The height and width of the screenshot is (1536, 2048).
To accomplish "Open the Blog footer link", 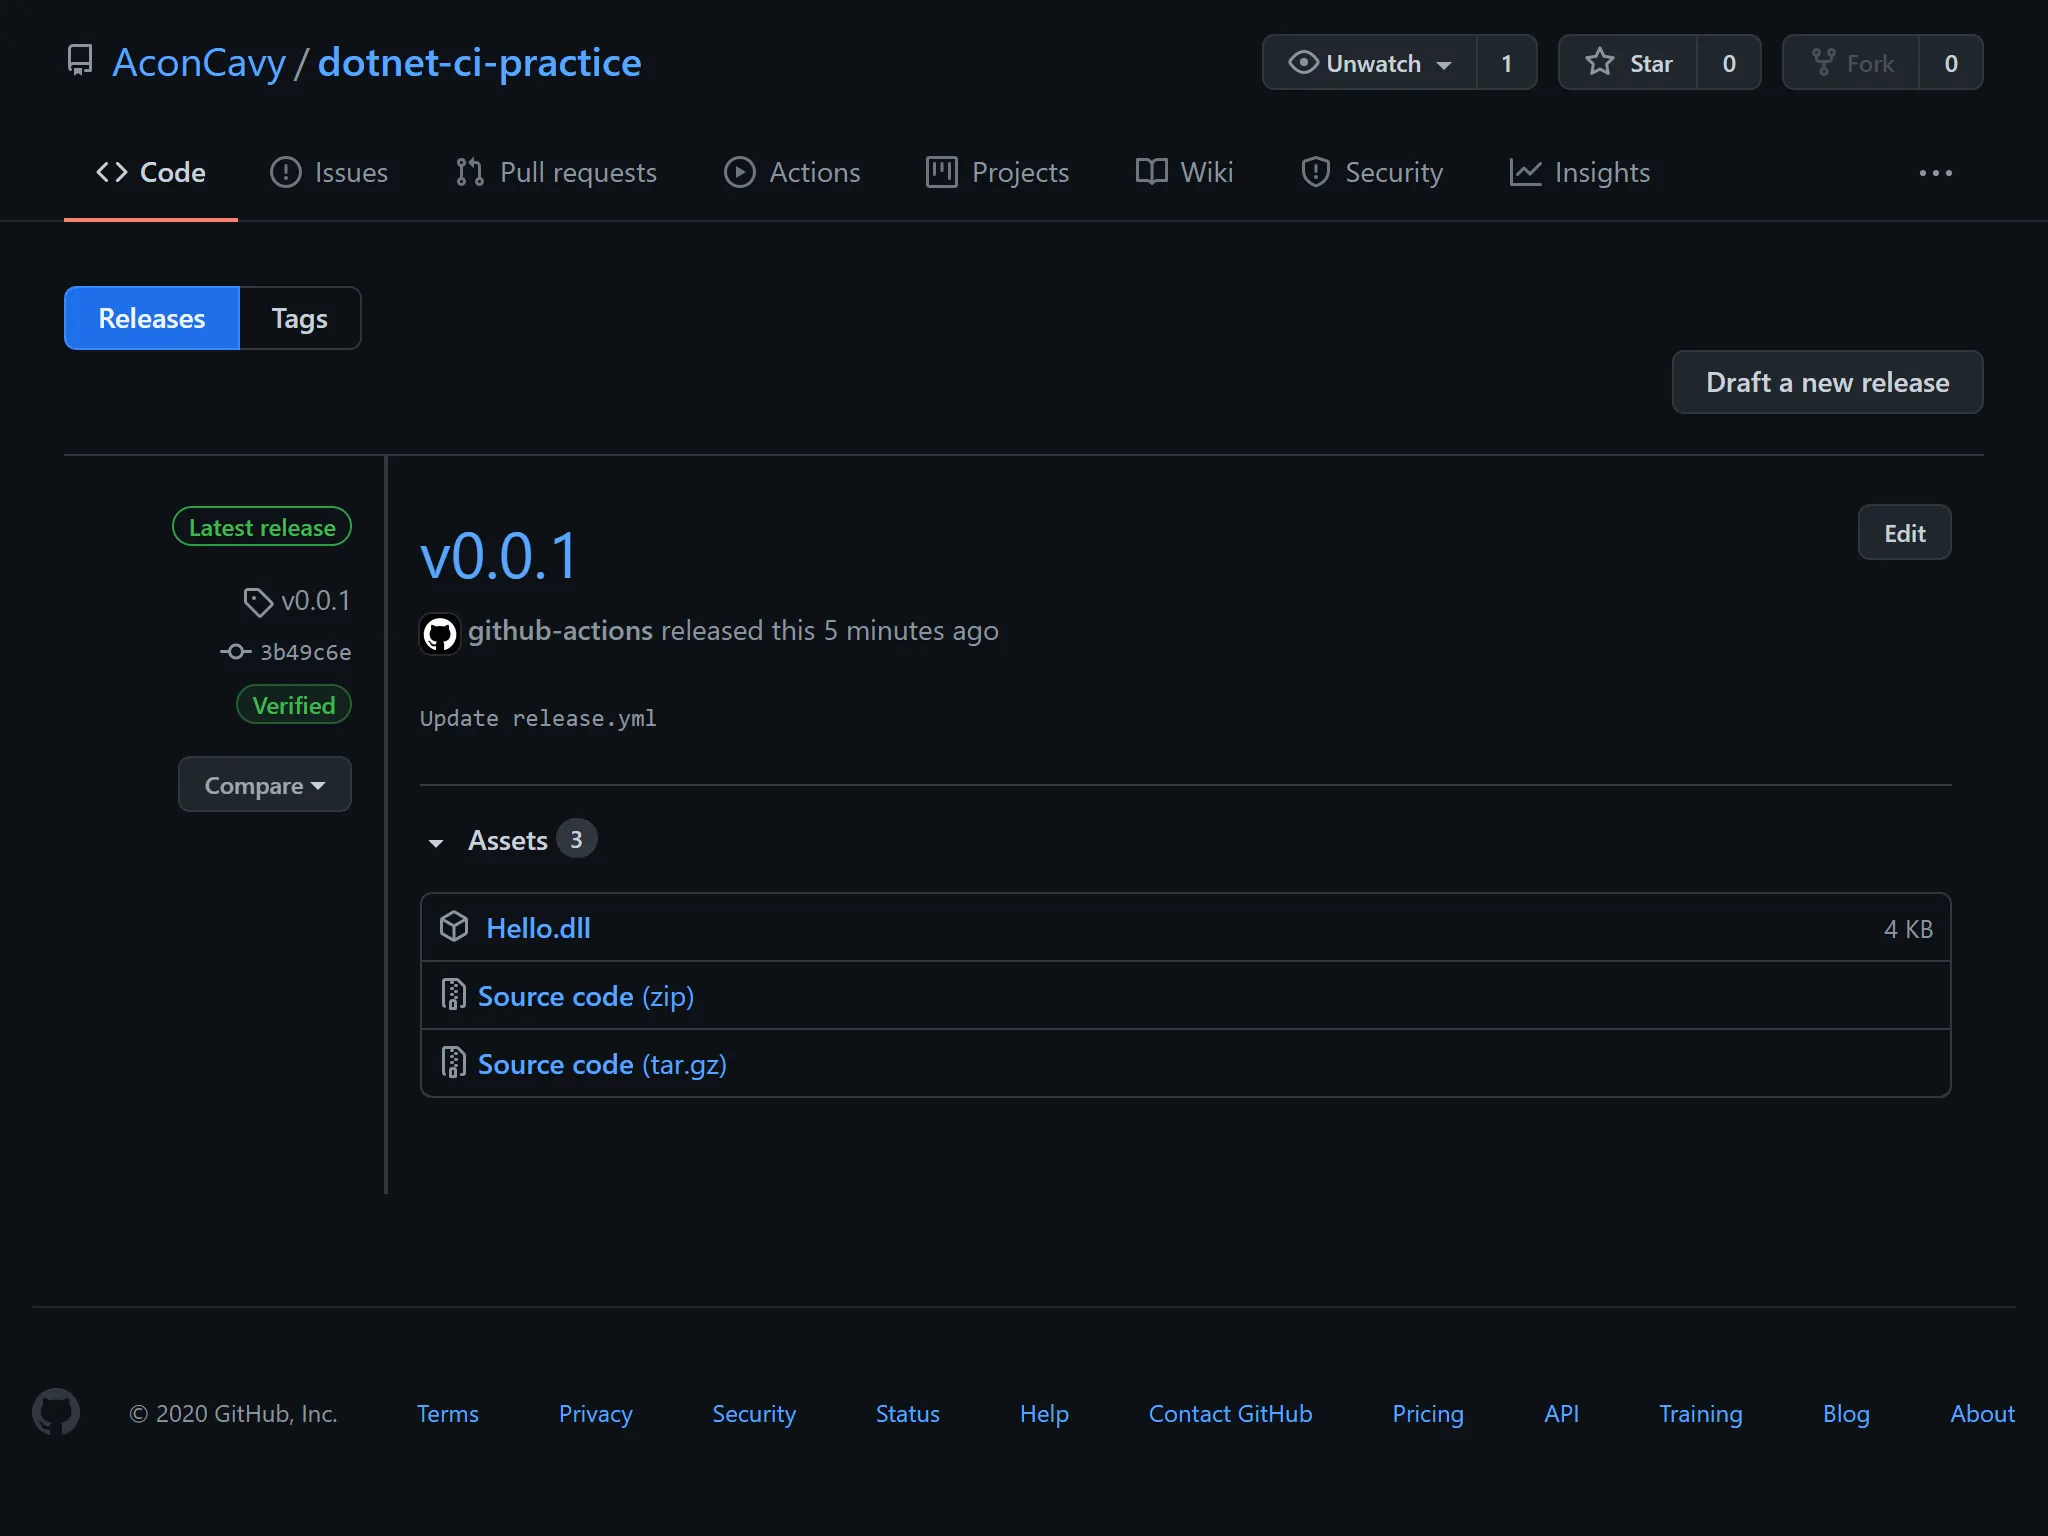I will pyautogui.click(x=1846, y=1413).
